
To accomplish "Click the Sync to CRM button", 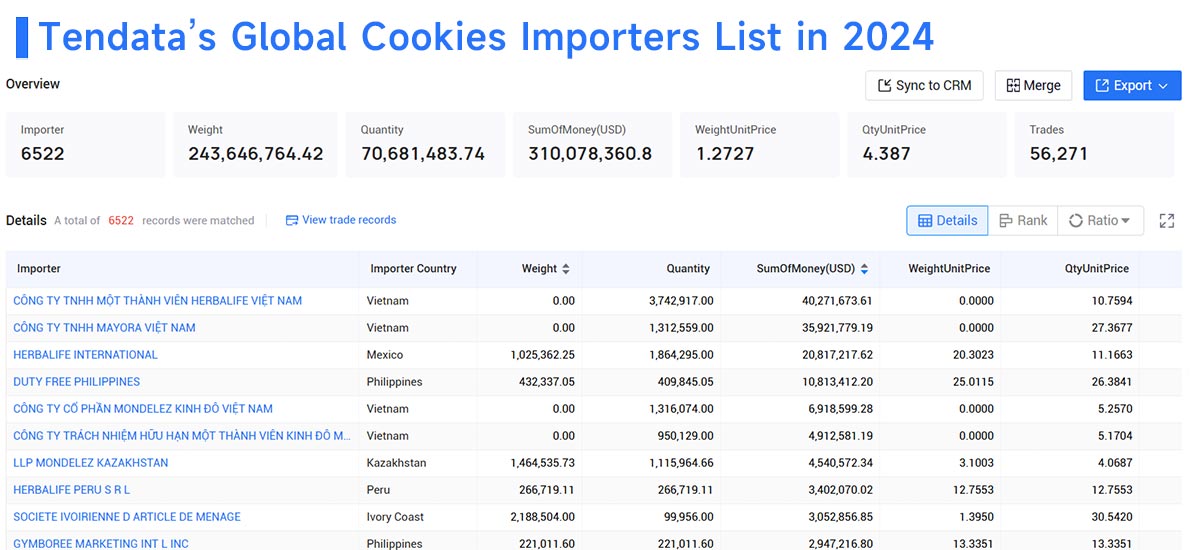I will [x=924, y=86].
